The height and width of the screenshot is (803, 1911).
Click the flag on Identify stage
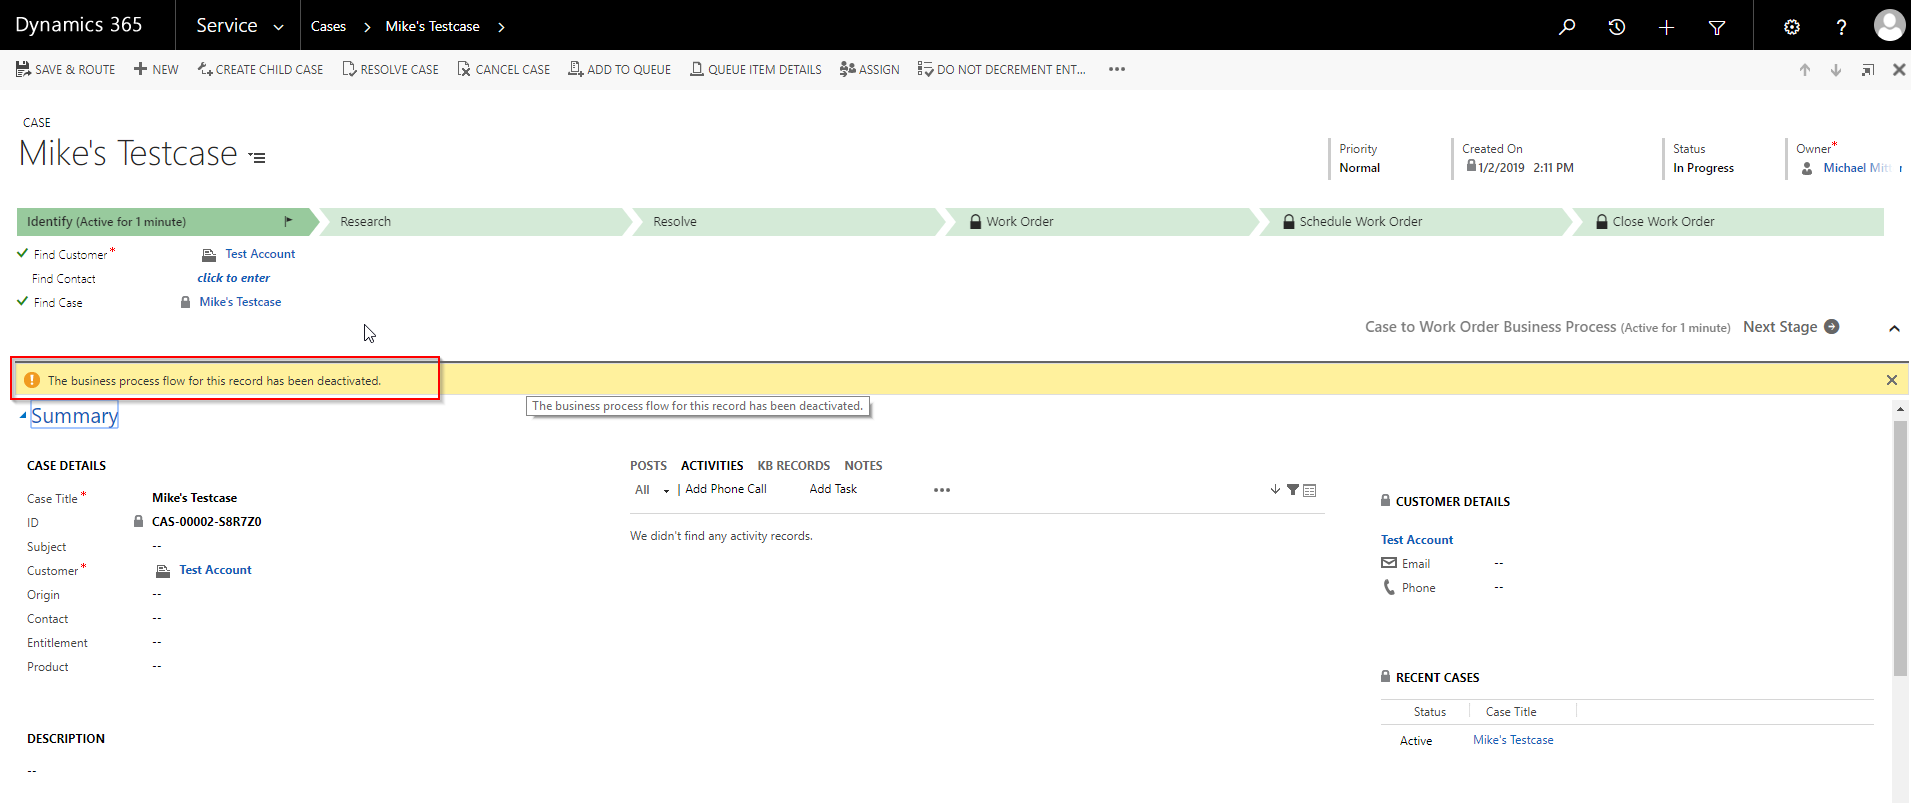tap(288, 221)
